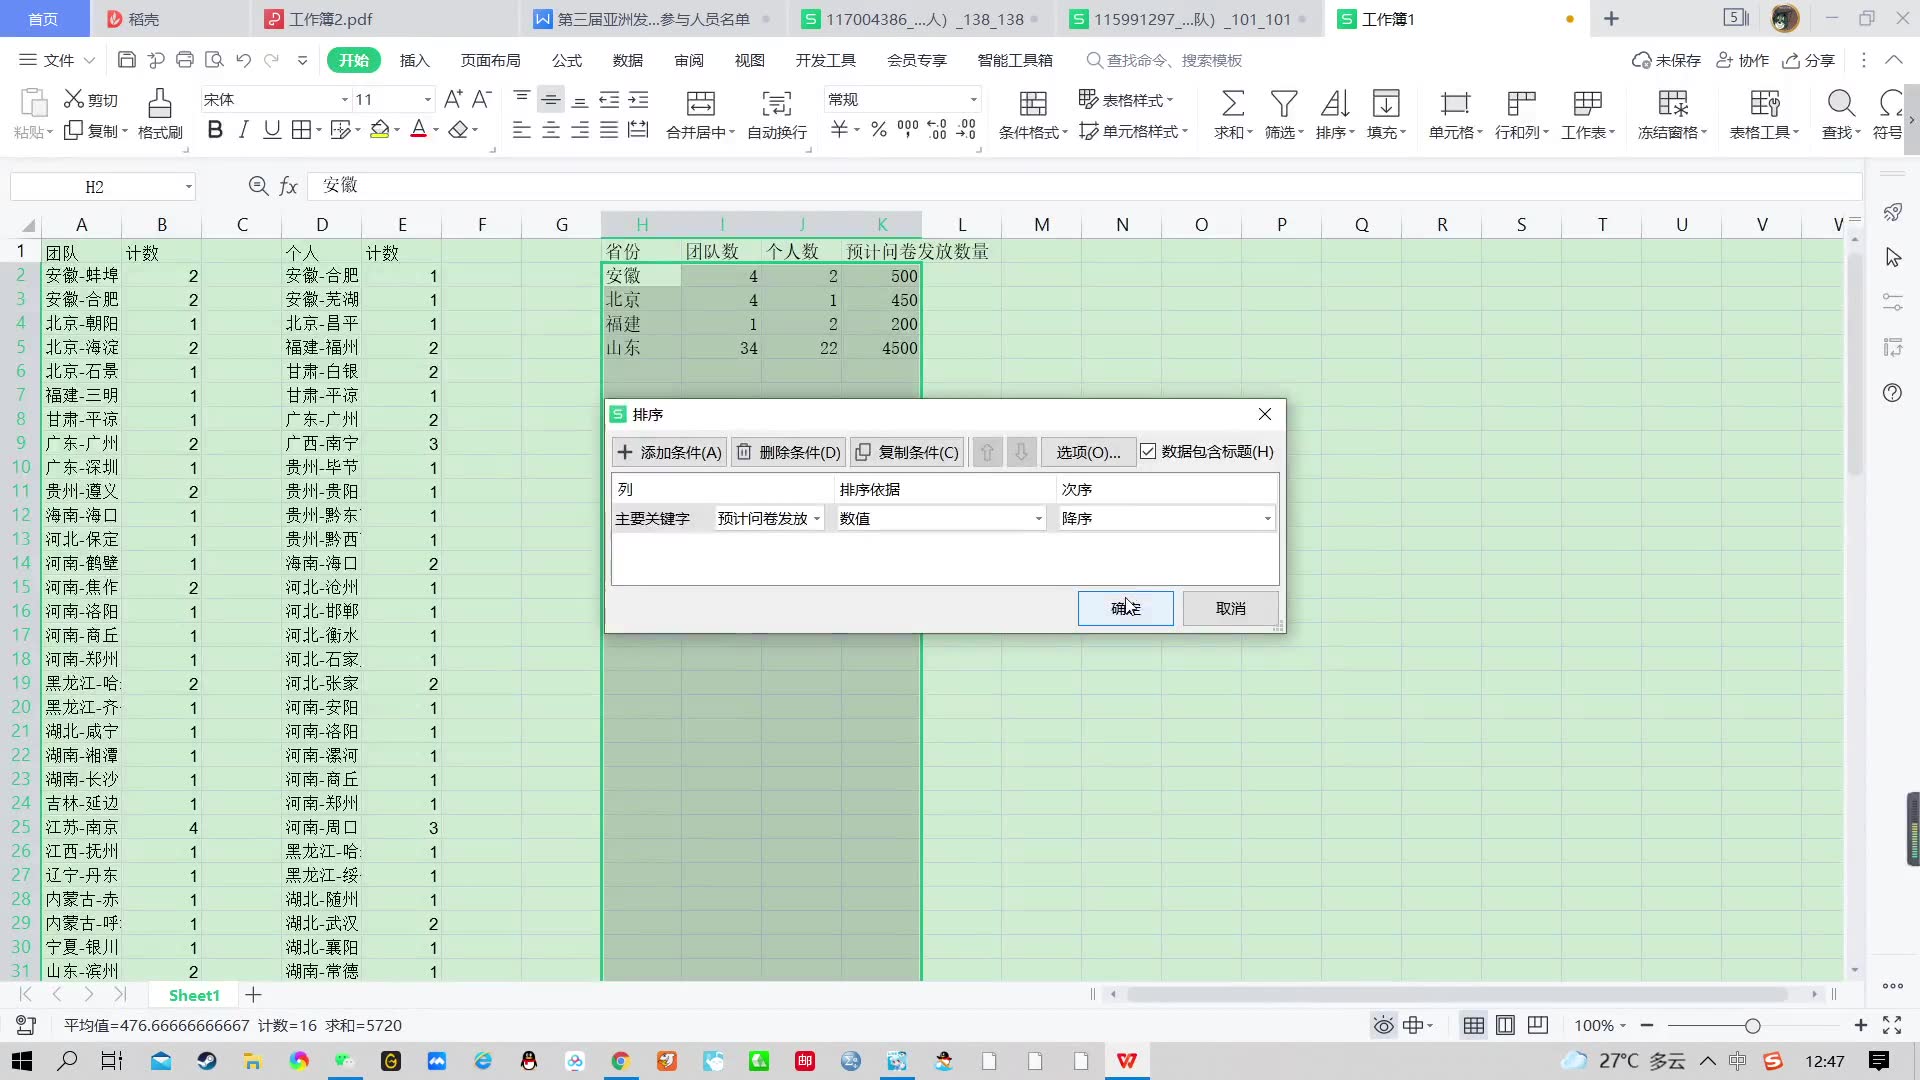
Task: Switch to the 工作簿2.pdf document tab
Action: coord(330,19)
